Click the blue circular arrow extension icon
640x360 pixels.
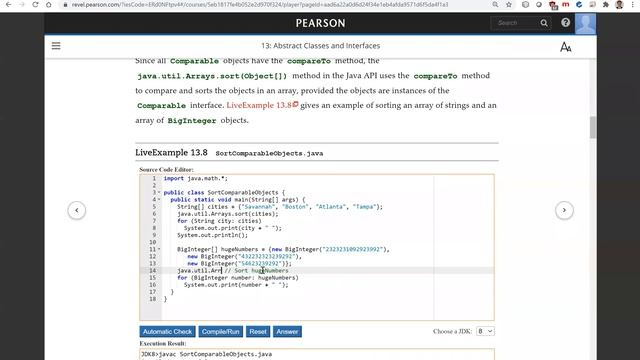click(579, 4)
